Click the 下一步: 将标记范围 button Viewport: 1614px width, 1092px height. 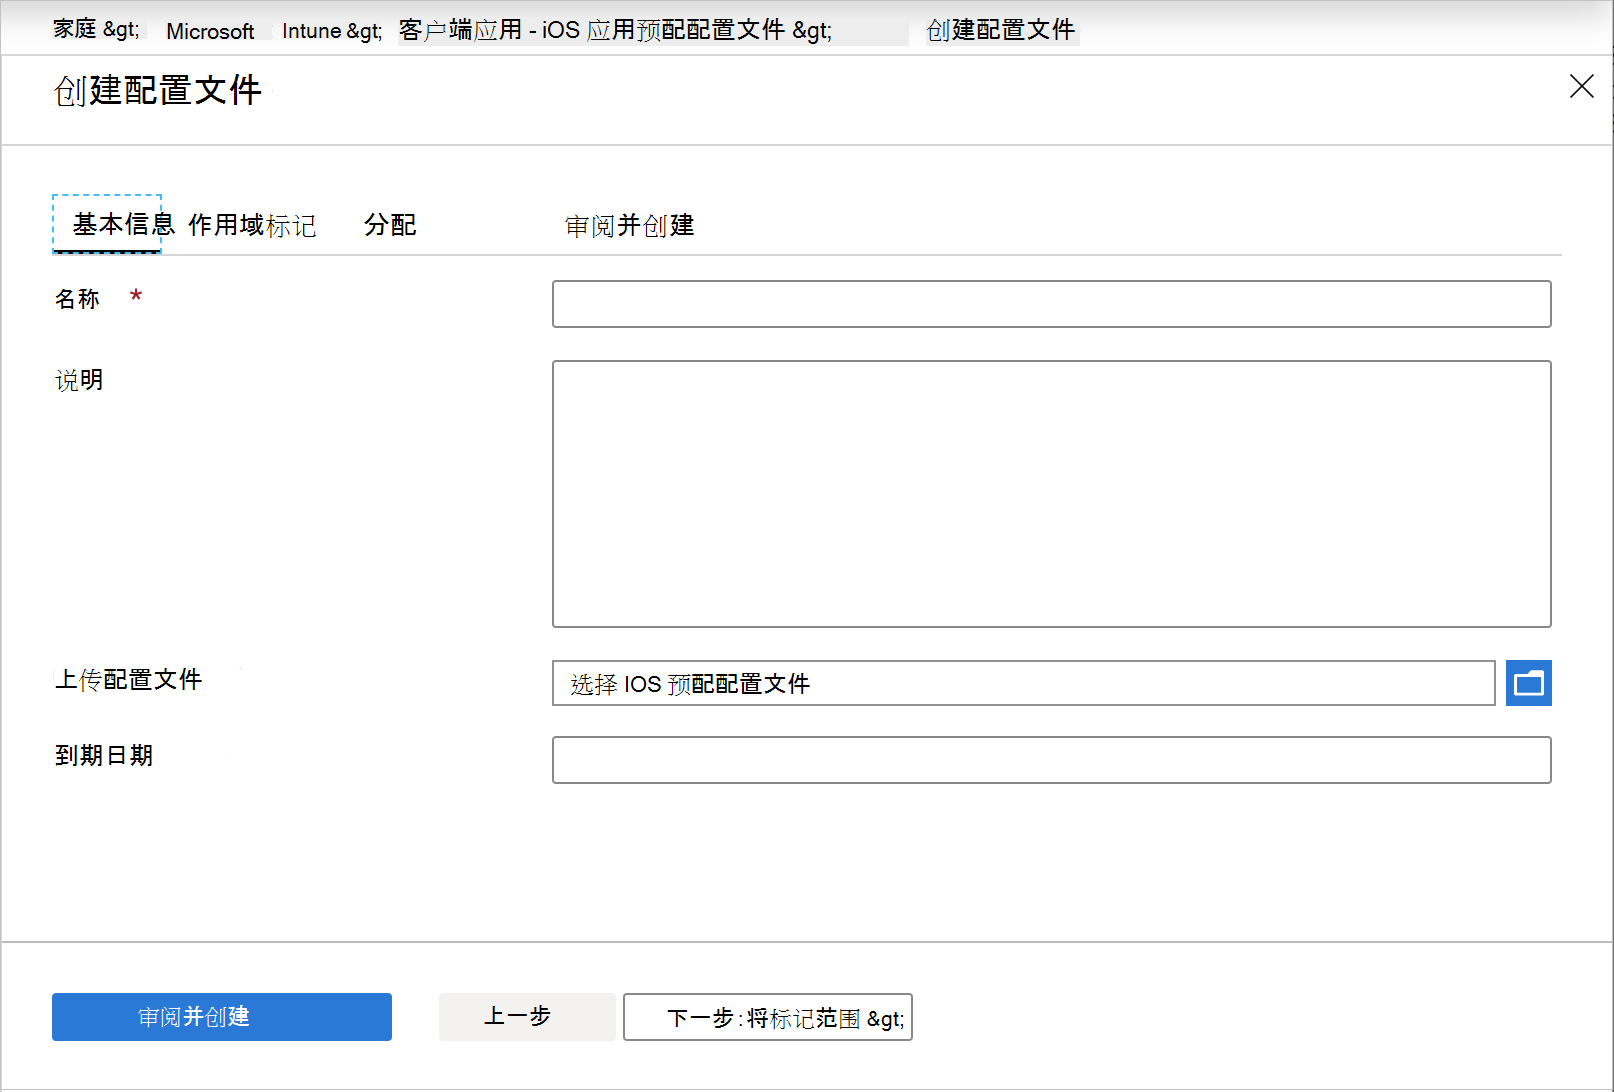click(768, 1017)
